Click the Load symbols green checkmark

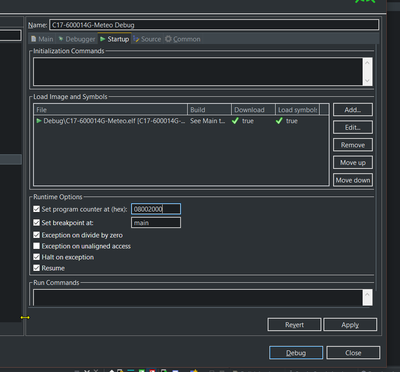click(279, 121)
